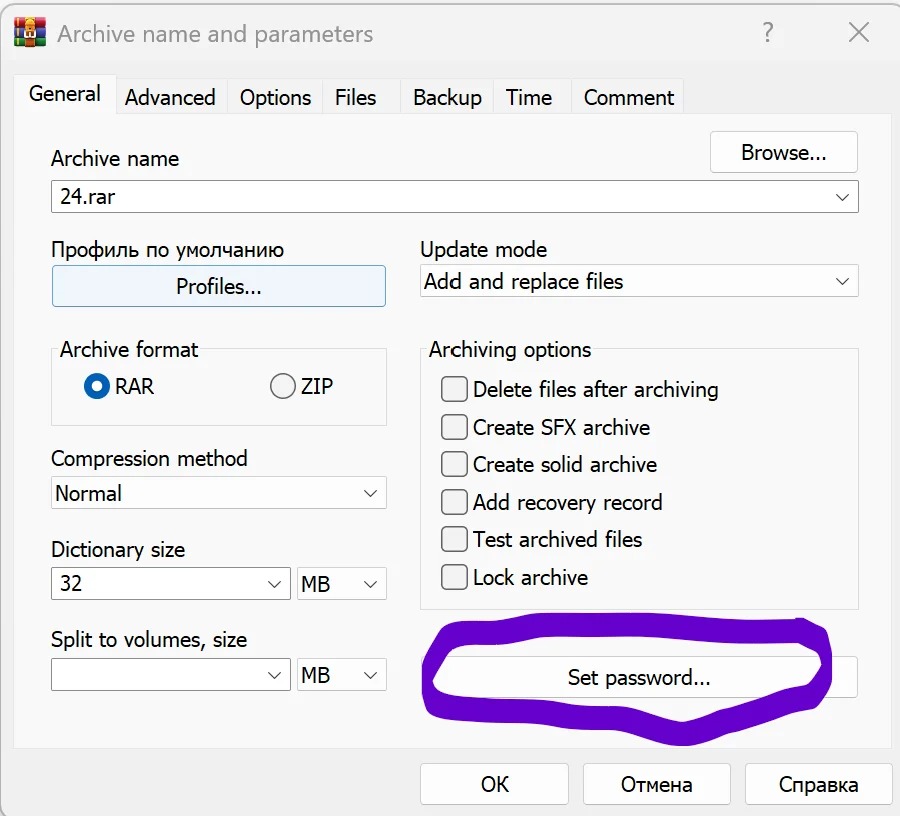The width and height of the screenshot is (900, 816).
Task: Click the WinRAR icon in title bar
Action: 30,33
